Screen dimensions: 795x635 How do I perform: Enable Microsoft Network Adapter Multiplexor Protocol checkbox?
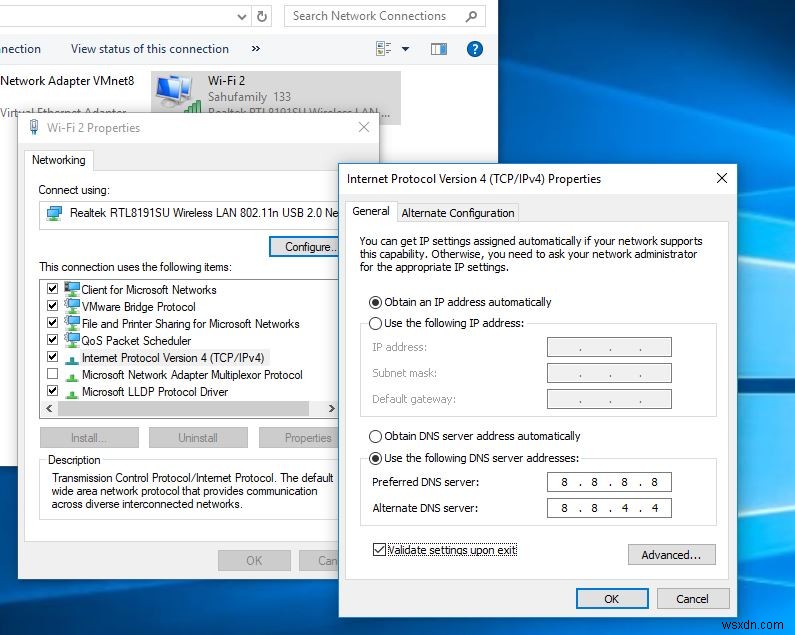point(52,374)
